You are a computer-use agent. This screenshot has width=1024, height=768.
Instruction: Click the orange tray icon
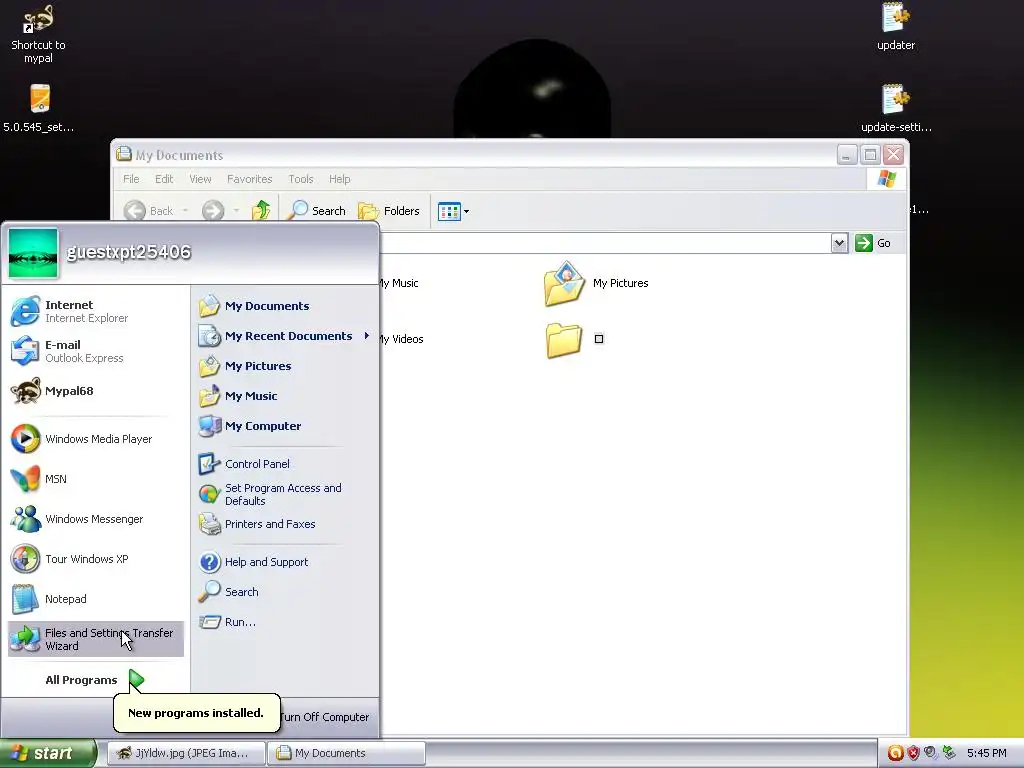point(895,753)
